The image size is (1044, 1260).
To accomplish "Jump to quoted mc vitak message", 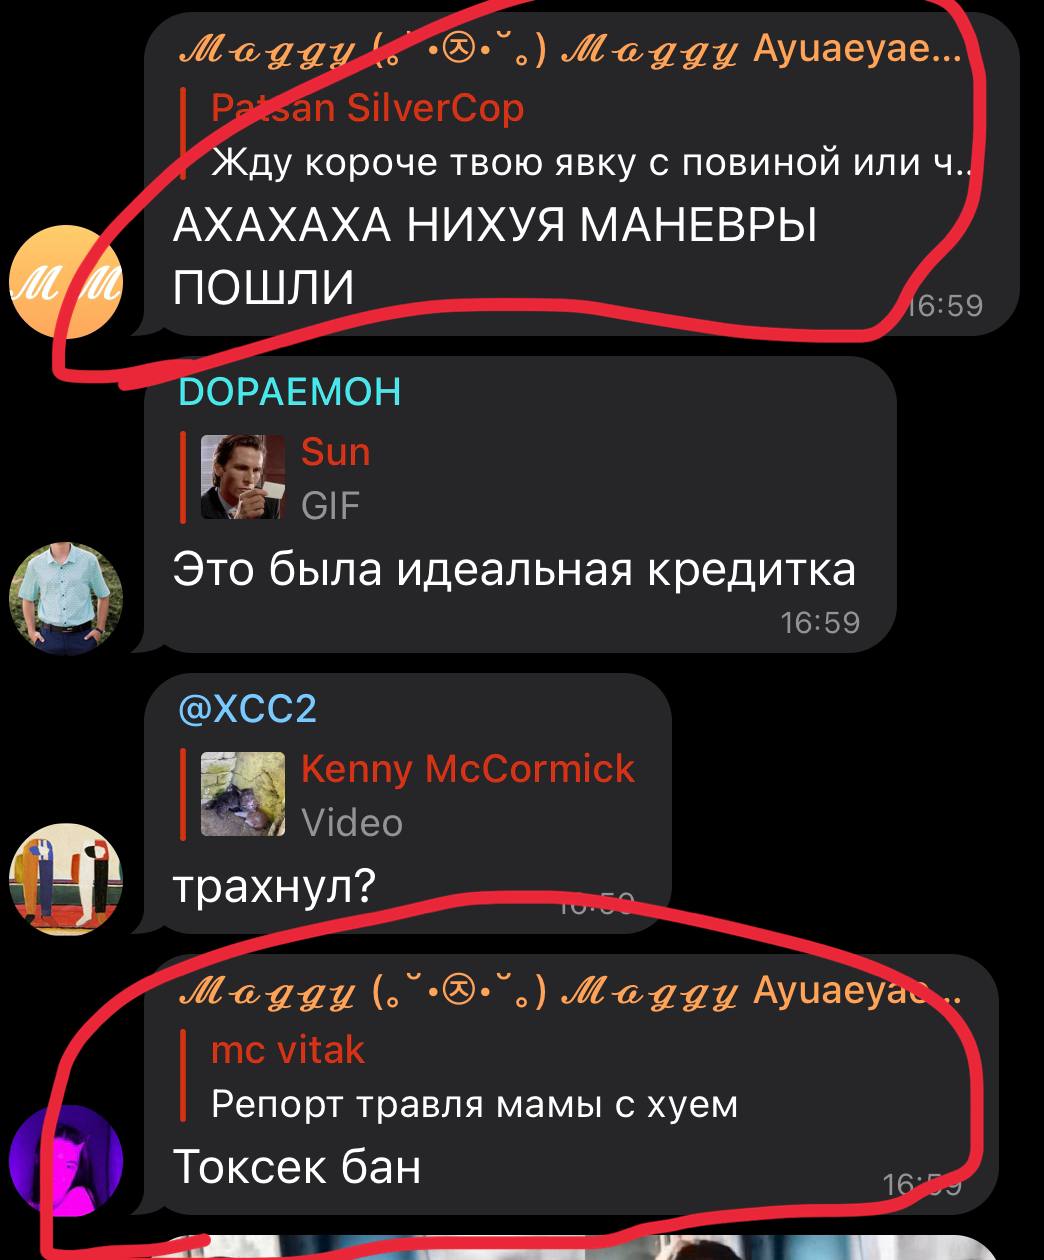I will (576, 1076).
